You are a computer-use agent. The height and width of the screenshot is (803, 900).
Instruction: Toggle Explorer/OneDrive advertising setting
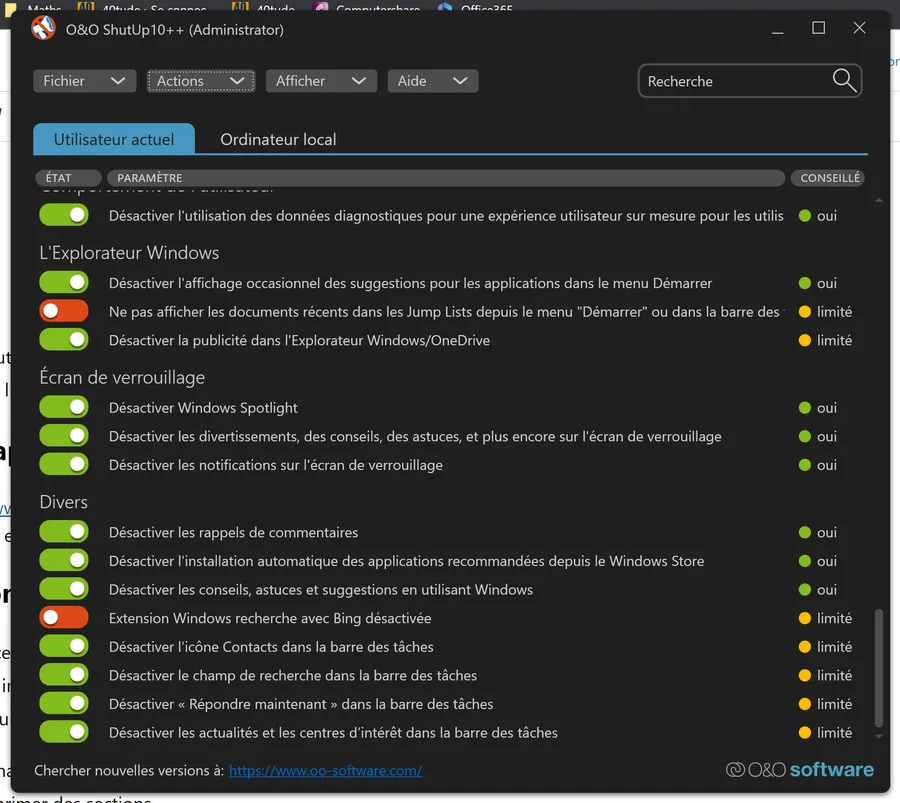pos(64,340)
